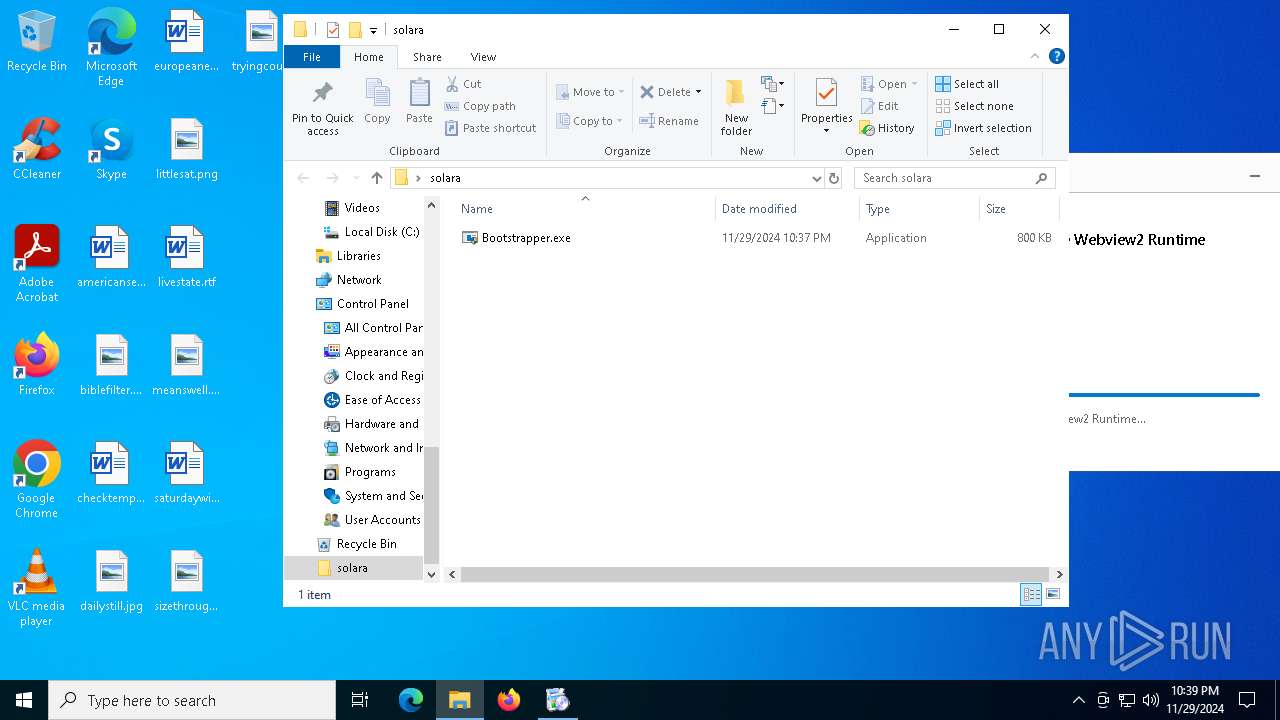The height and width of the screenshot is (720, 1280).
Task: Open Quick Access Toolbar customize dropdown
Action: pyautogui.click(x=373, y=30)
